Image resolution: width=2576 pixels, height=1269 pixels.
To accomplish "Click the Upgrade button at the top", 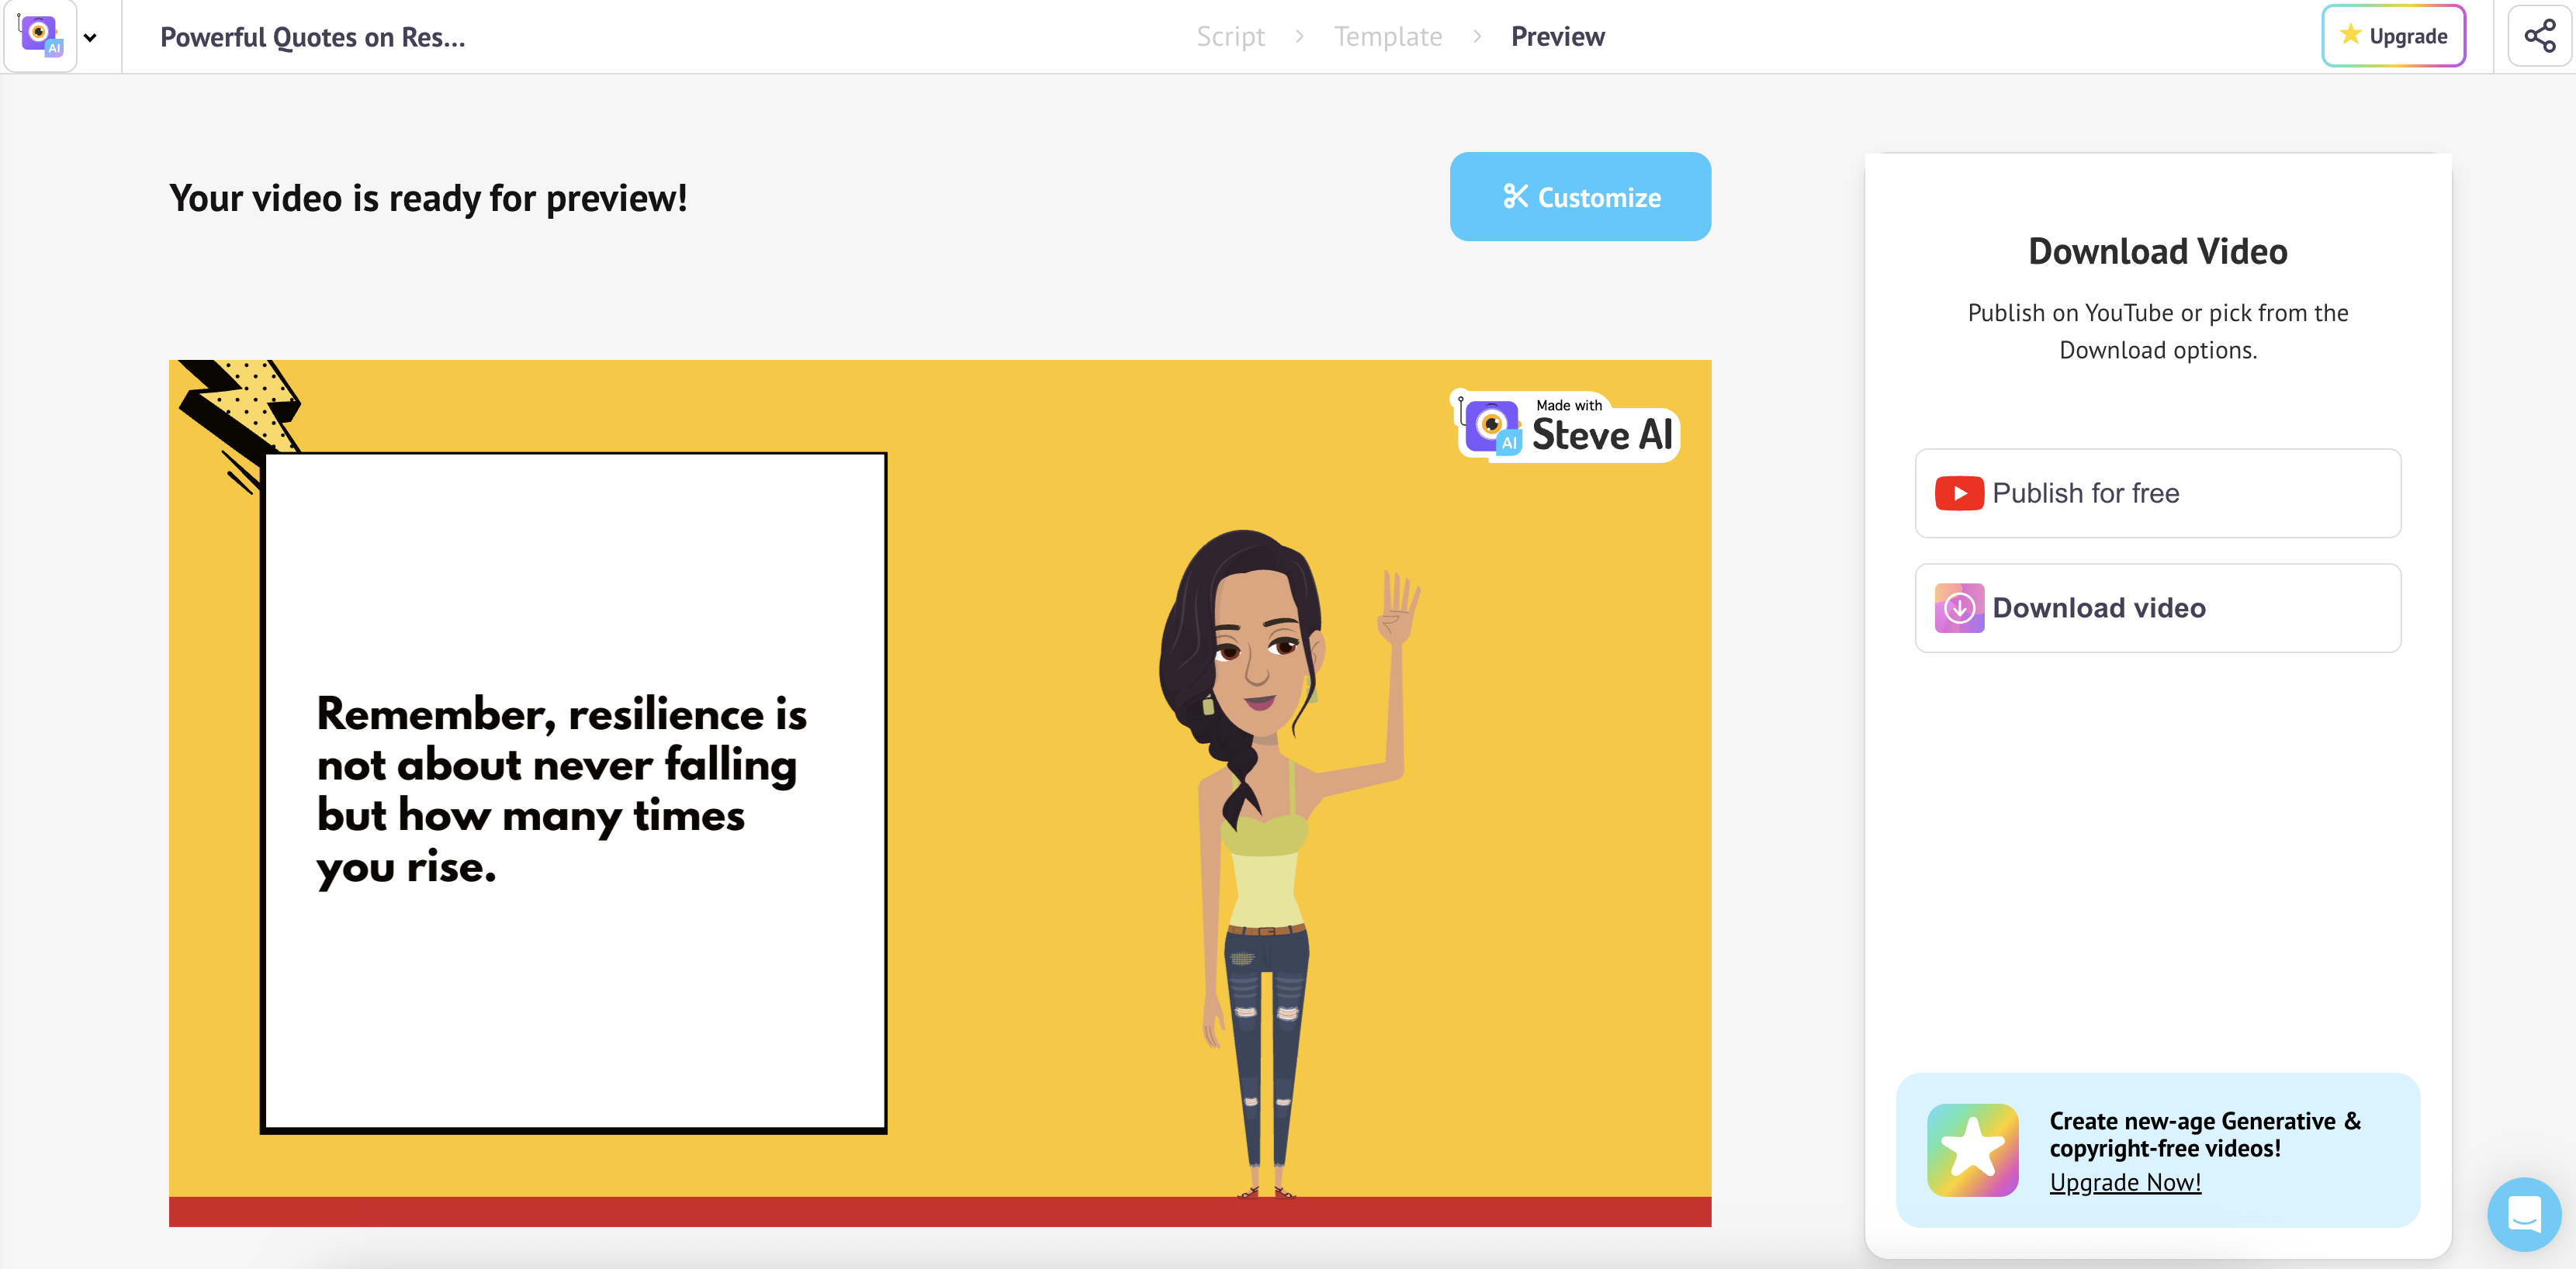I will tap(2393, 34).
